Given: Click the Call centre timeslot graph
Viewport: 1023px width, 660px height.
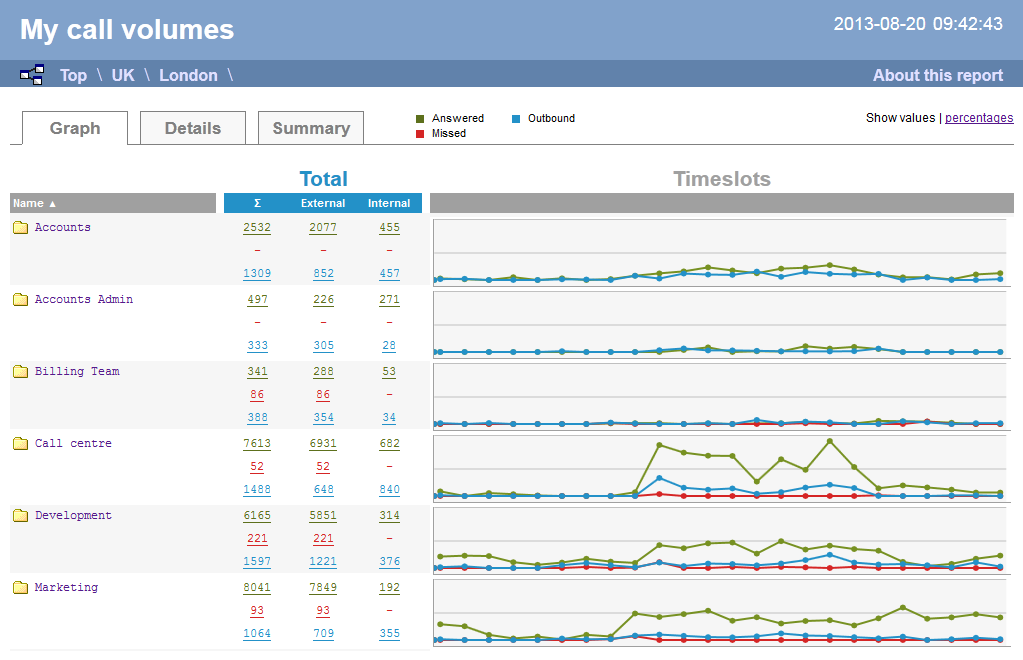Looking at the screenshot, I should pos(720,468).
